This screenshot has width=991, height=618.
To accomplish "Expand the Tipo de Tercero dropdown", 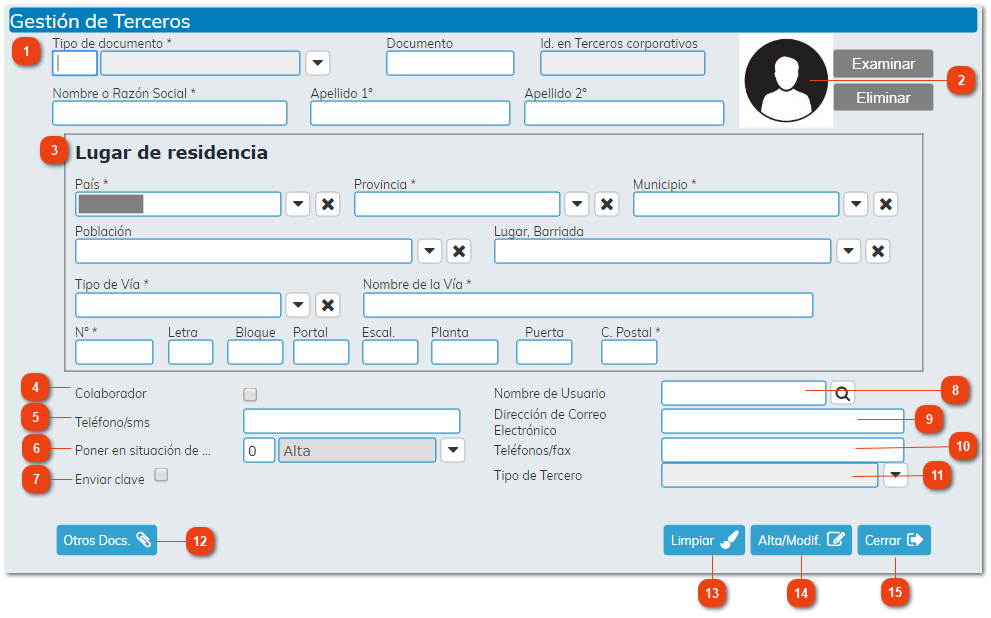I will tap(895, 476).
